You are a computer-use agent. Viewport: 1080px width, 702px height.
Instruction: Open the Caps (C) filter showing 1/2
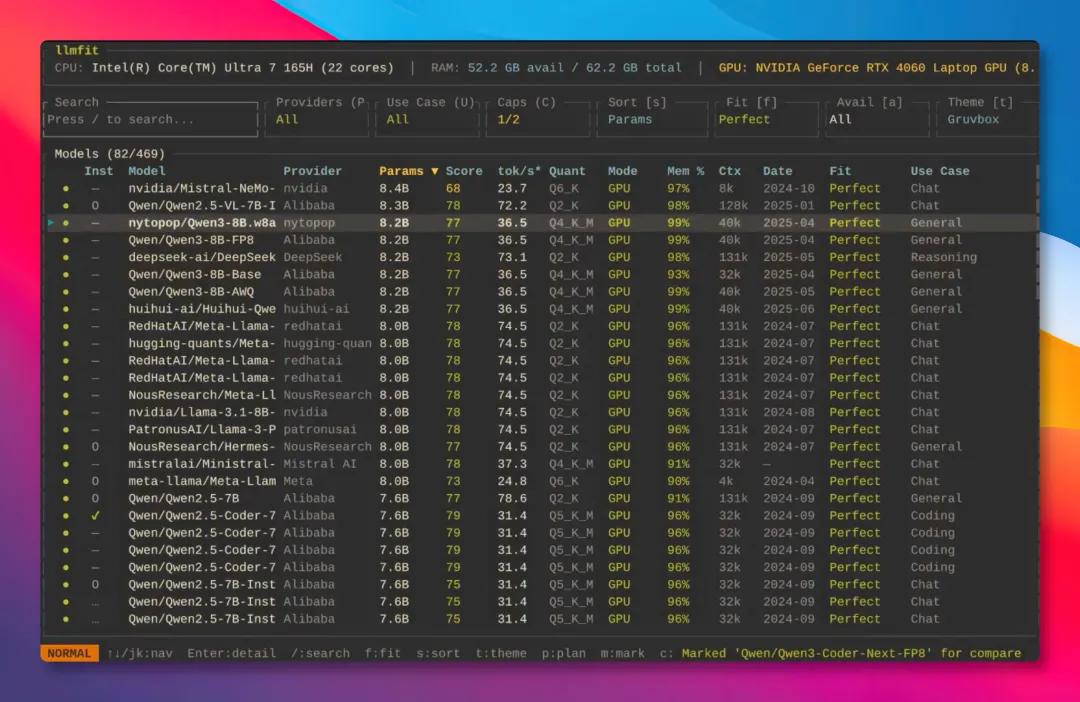[538, 119]
